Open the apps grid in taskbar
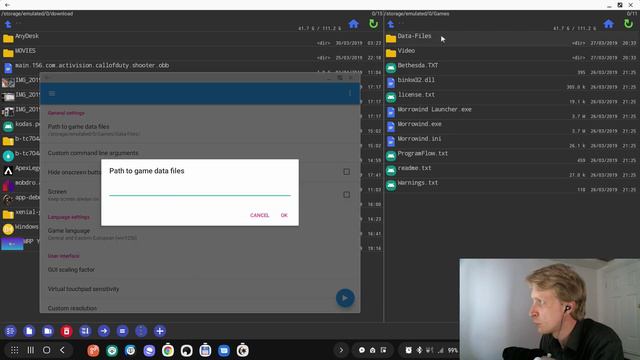Viewport: 640px width, 360px height. 14,350
